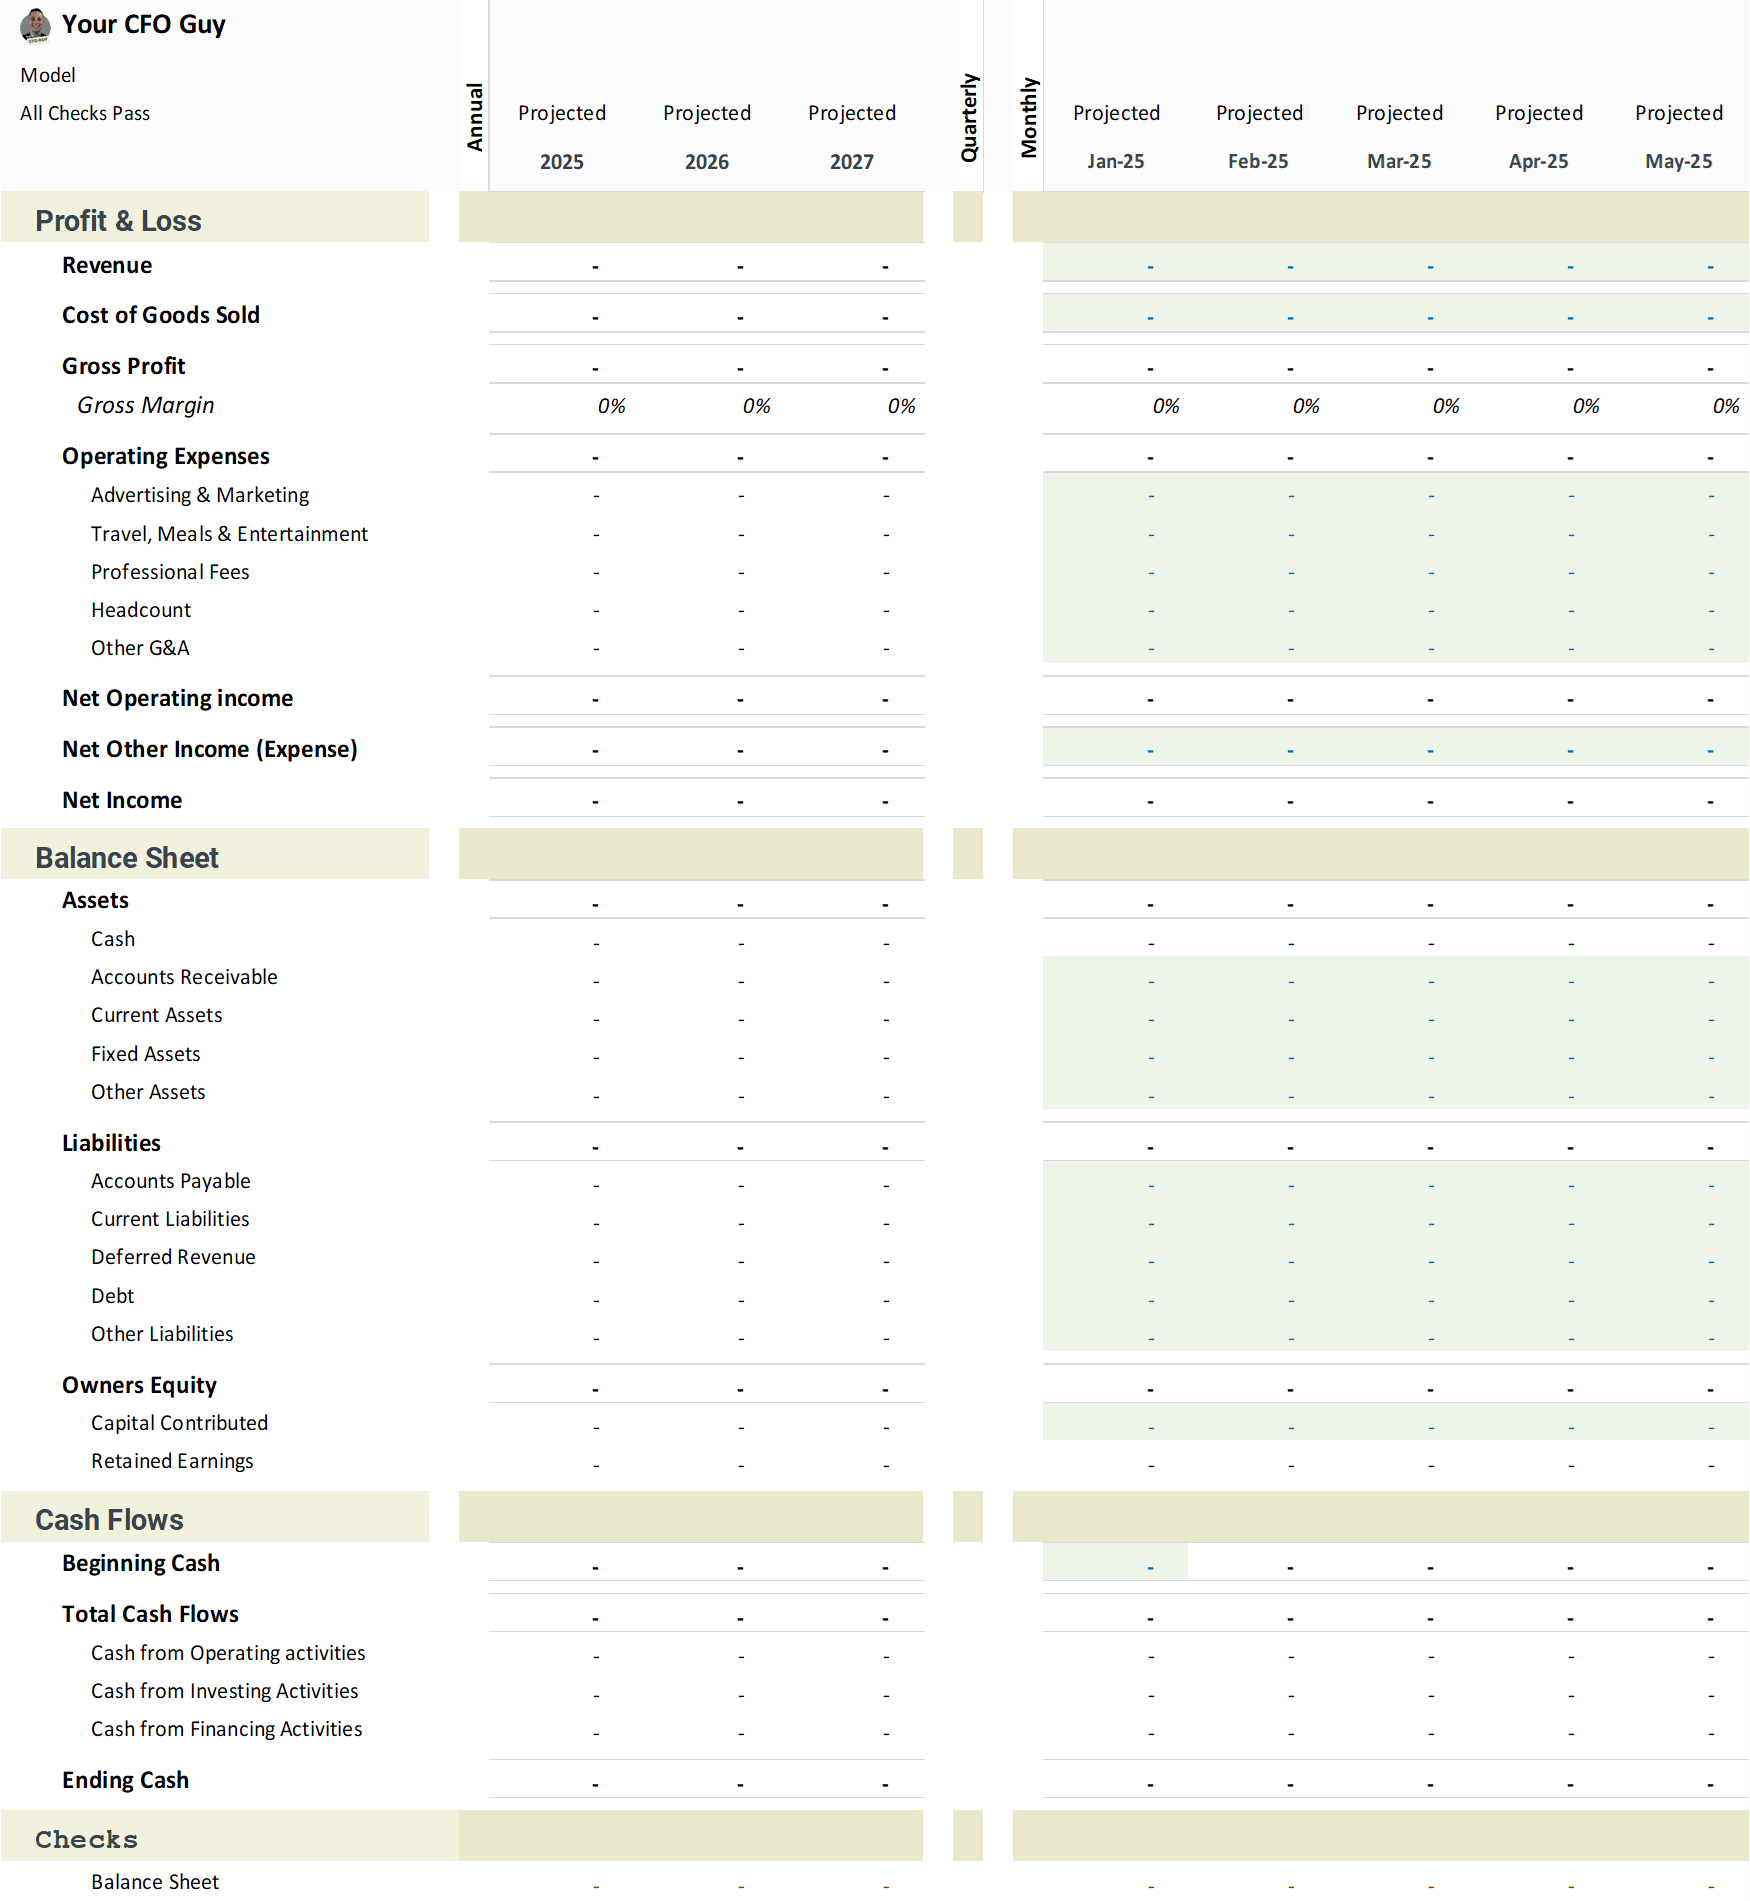1750x1901 pixels.
Task: Click Accounts Receivable input for Jan-25
Action: pyautogui.click(x=1115, y=977)
